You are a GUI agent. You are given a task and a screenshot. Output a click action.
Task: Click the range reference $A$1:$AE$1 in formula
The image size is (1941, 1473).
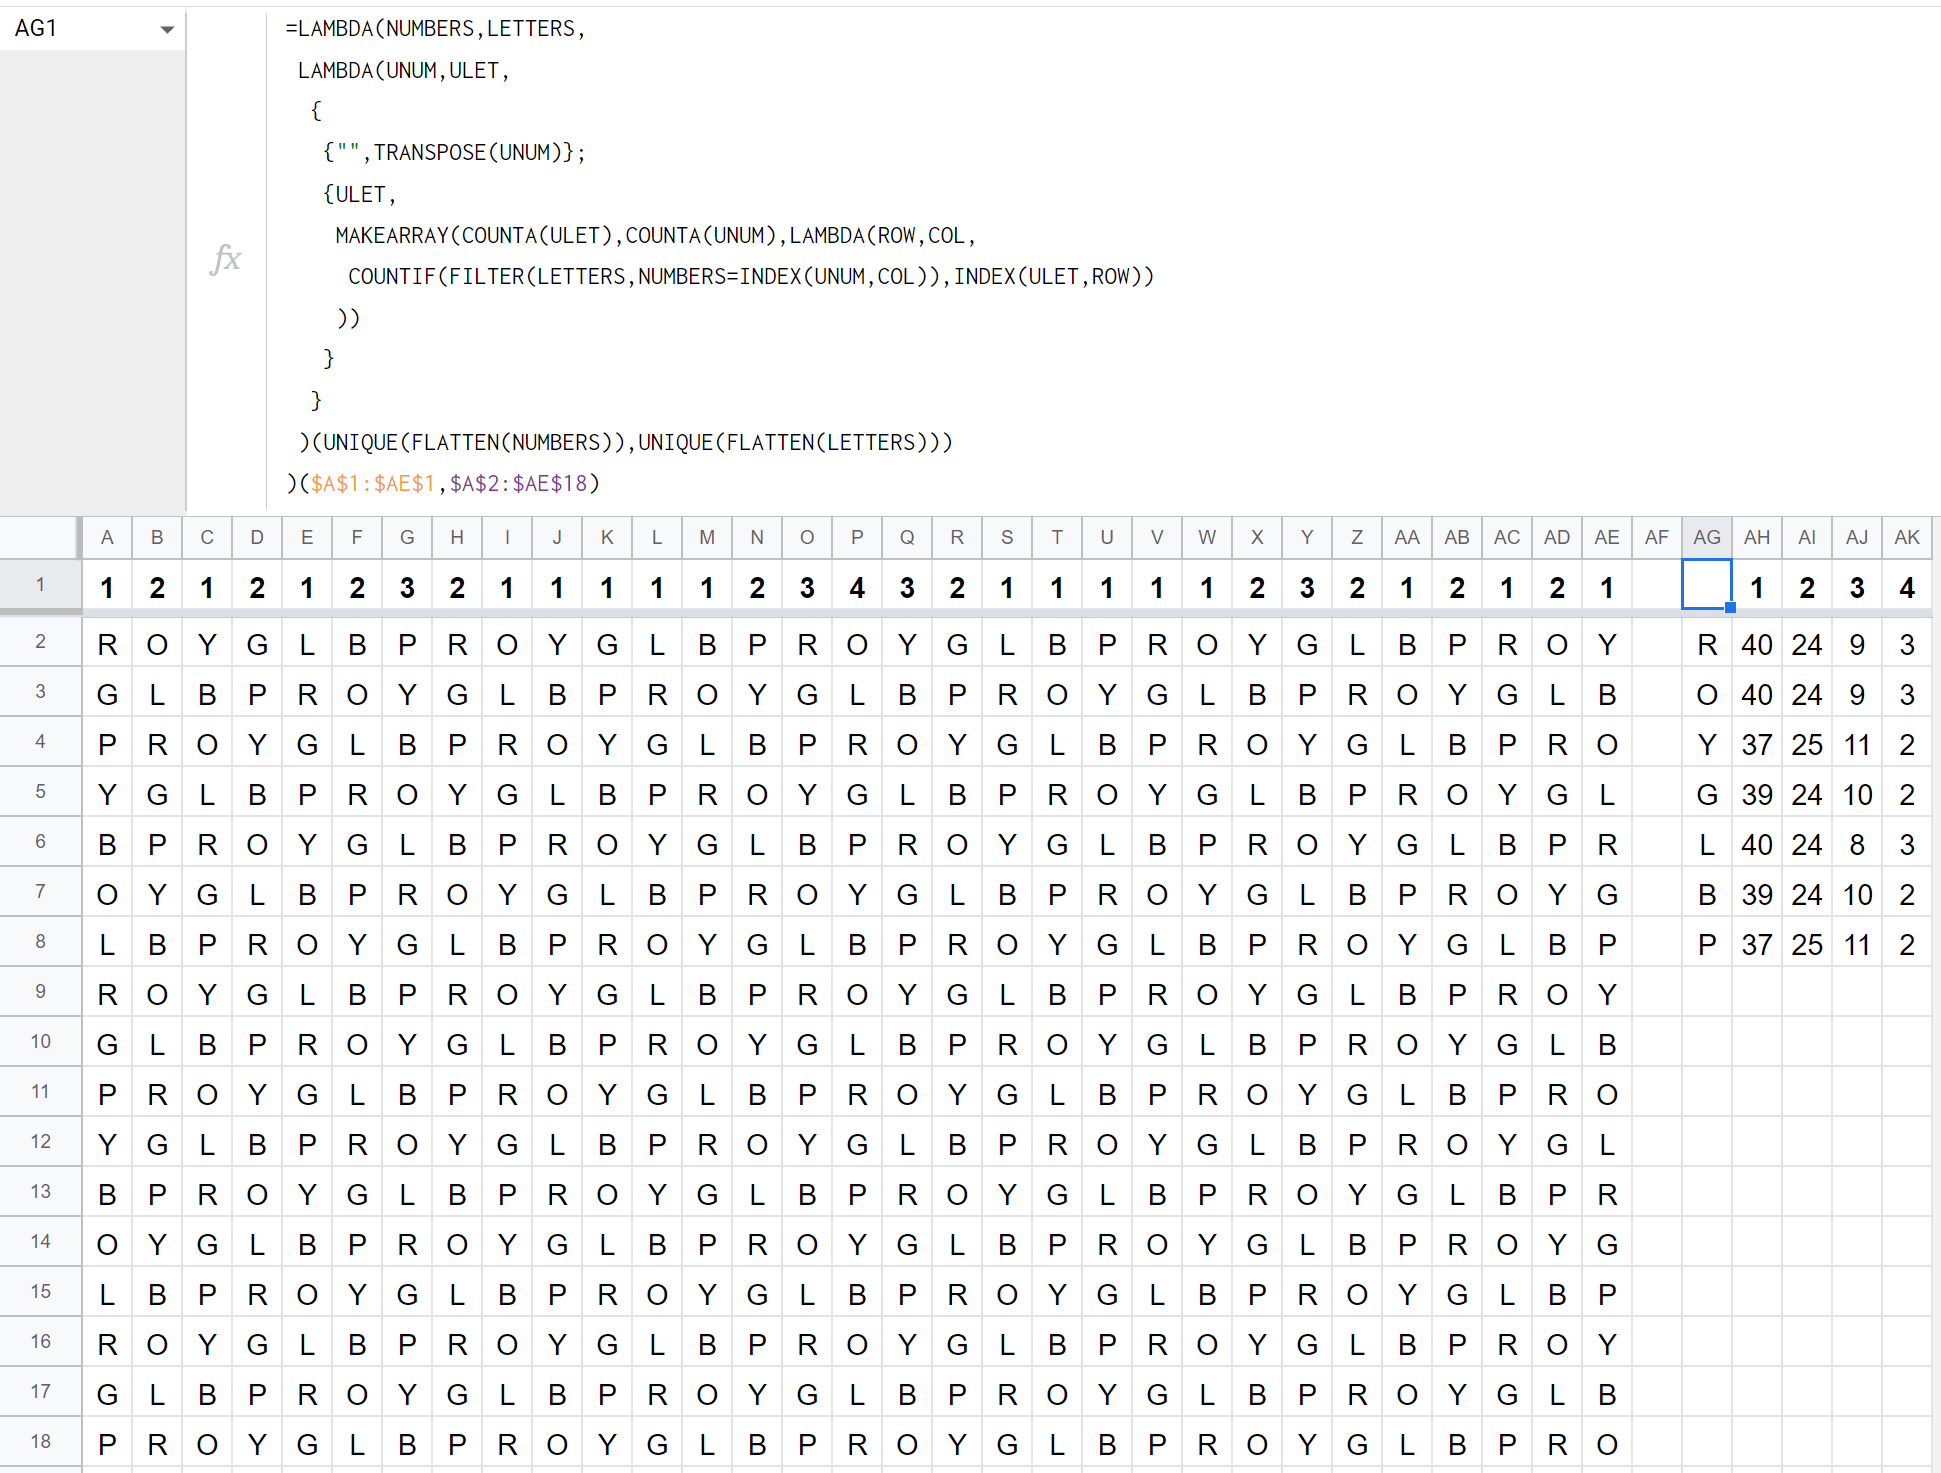(373, 484)
